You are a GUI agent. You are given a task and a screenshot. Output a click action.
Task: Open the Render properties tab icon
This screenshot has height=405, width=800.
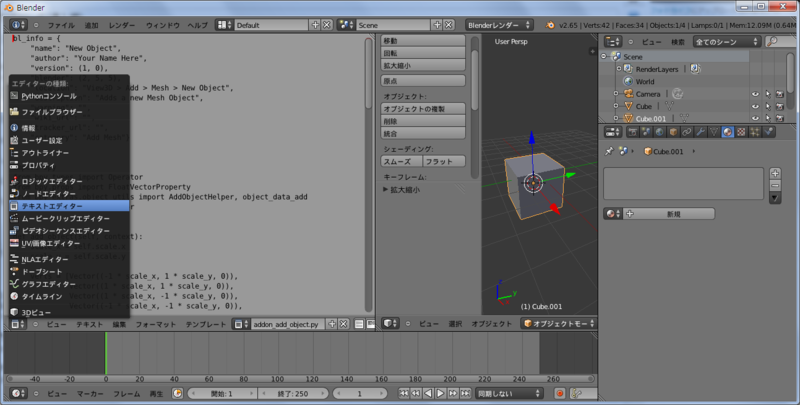pyautogui.click(x=633, y=132)
